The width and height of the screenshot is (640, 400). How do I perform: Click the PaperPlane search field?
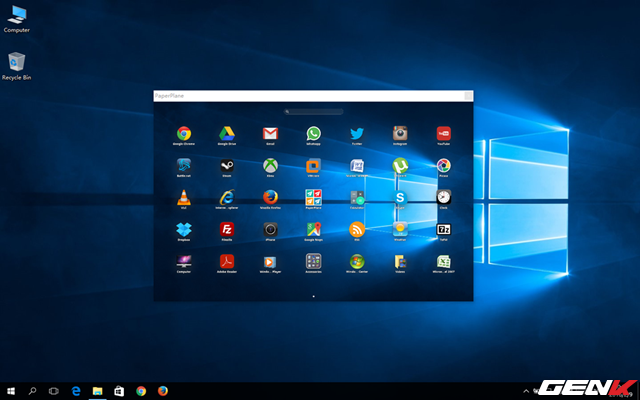coord(314,112)
